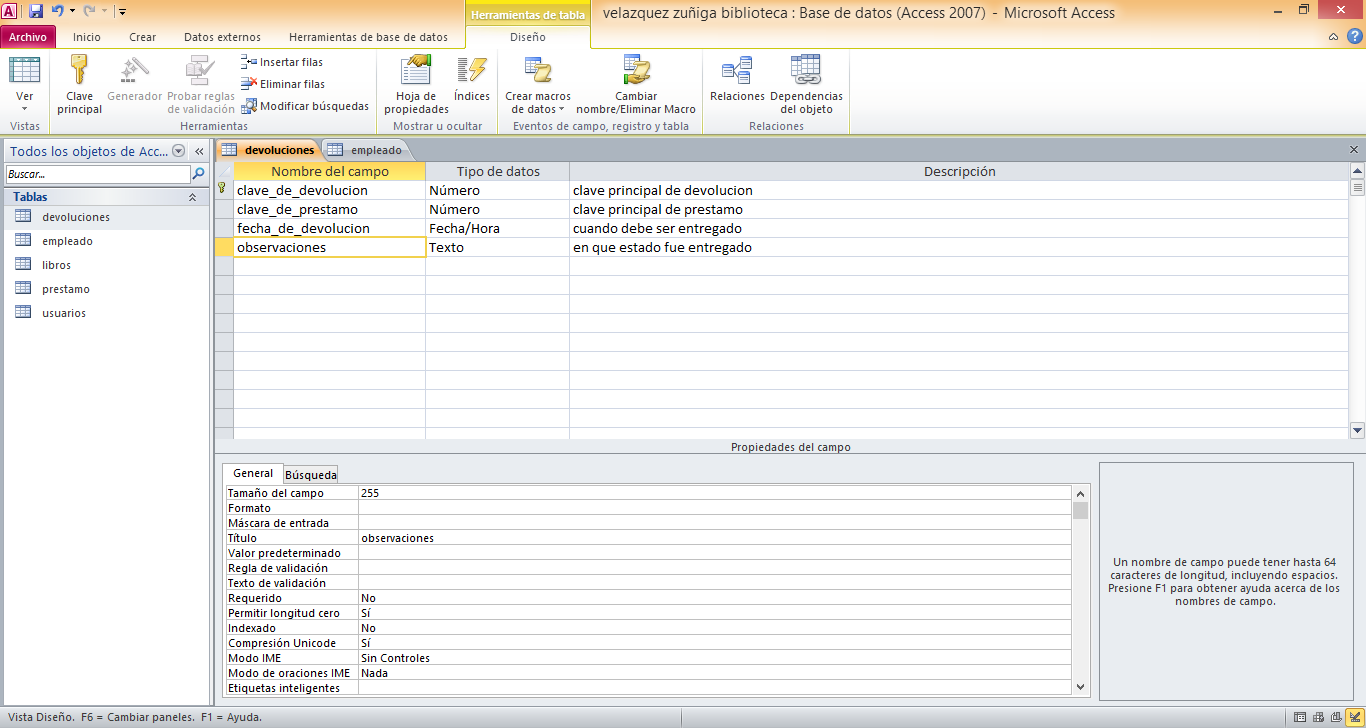
Task: Click description 'en que estado fue entregado'
Action: (x=662, y=247)
